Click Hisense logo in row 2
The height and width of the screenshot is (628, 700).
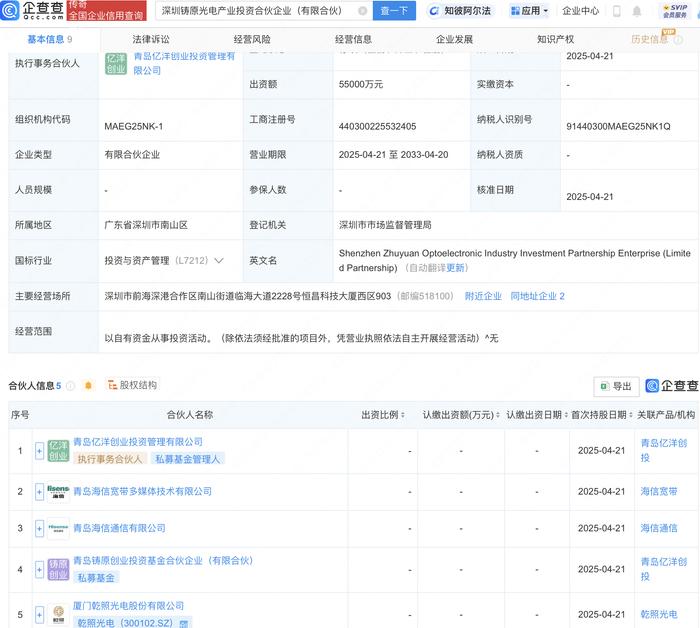(58, 492)
